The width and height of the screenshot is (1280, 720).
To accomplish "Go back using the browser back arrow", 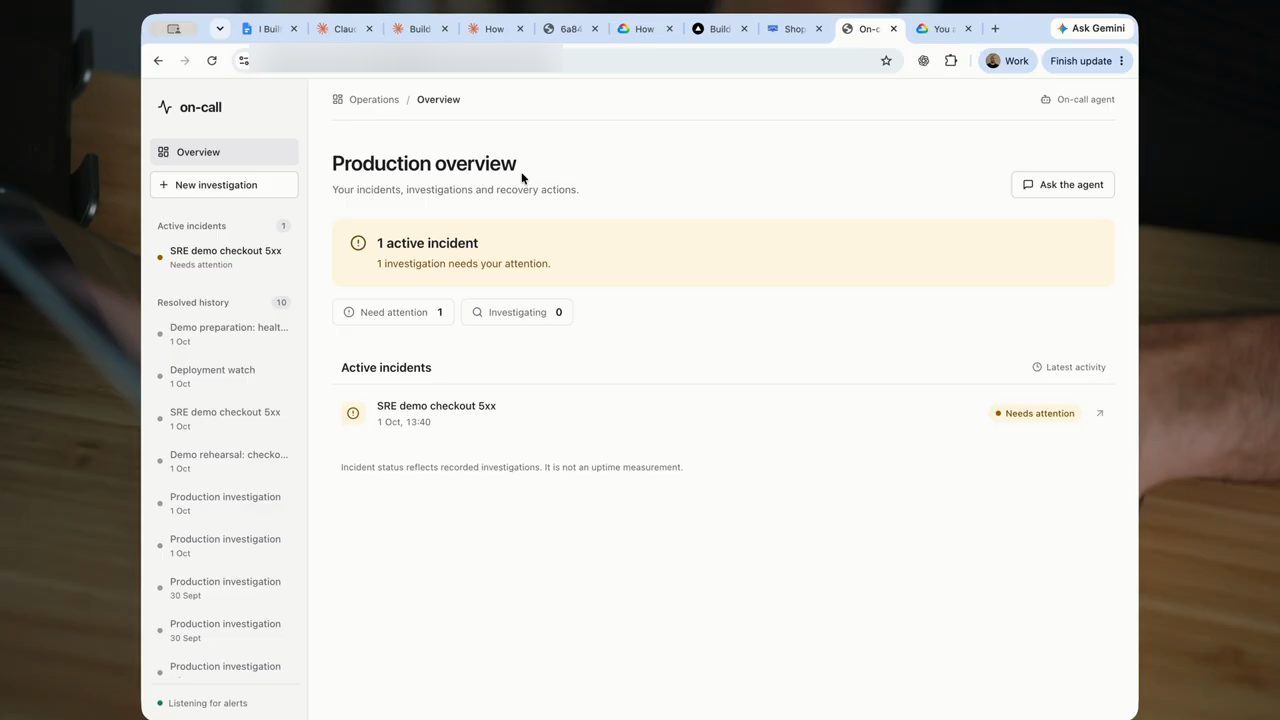I will (158, 61).
